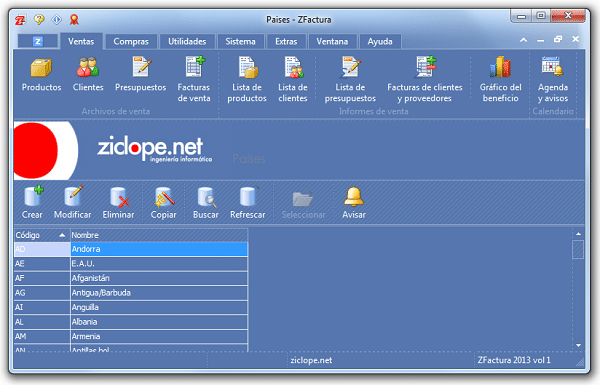This screenshot has height=385, width=600.
Task: Click the Modificar record icon
Action: (73, 196)
